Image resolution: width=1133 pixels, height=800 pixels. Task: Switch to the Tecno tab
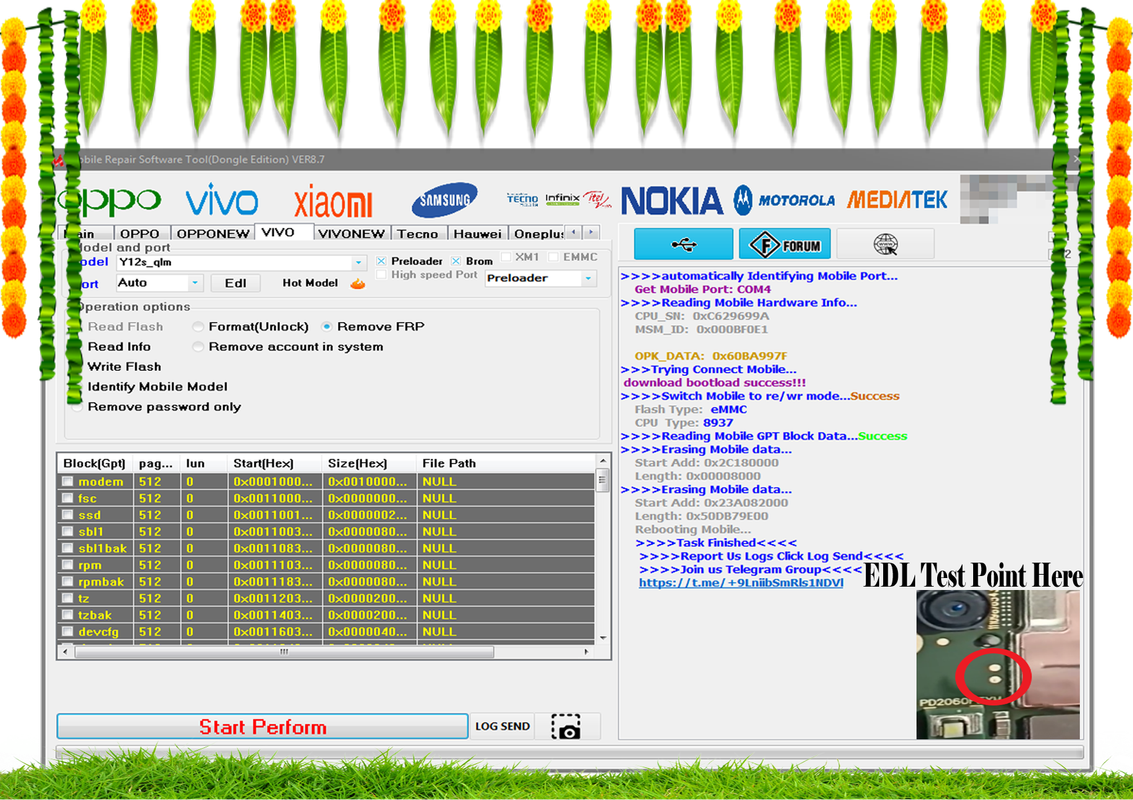[418, 233]
